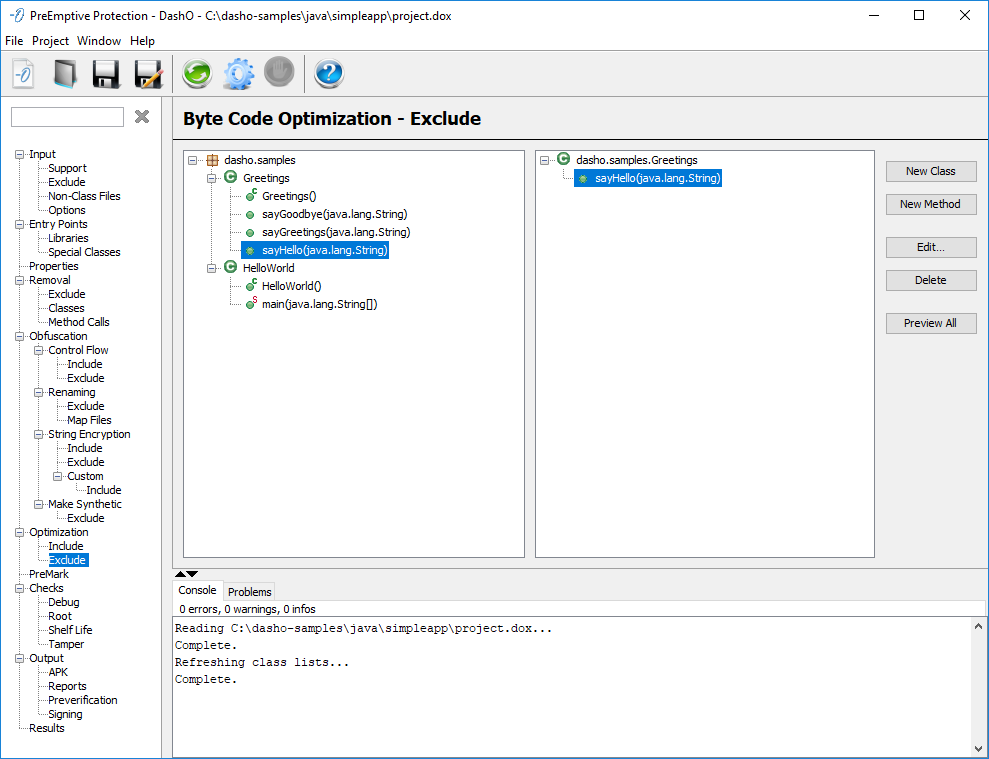Click the blue gear Build Project icon
989x759 pixels.
[x=238, y=74]
